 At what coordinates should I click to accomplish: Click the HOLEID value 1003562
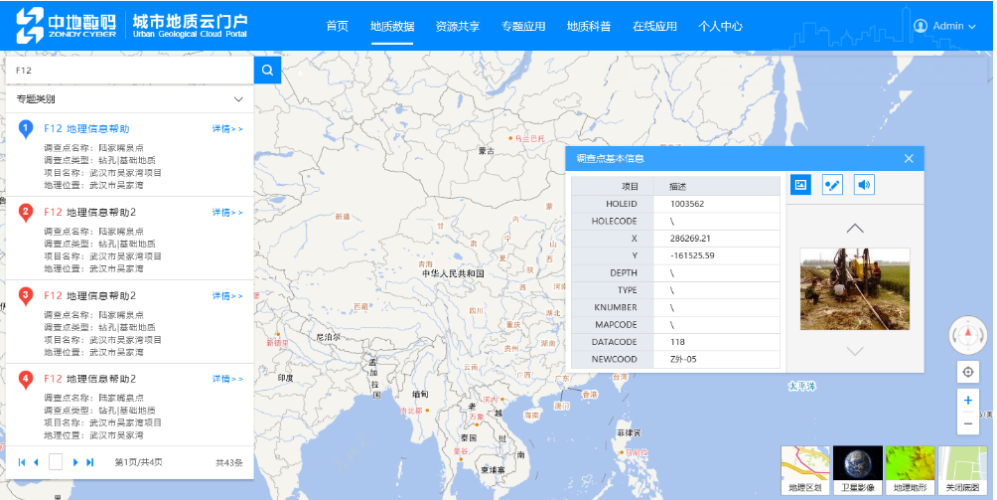coord(687,204)
